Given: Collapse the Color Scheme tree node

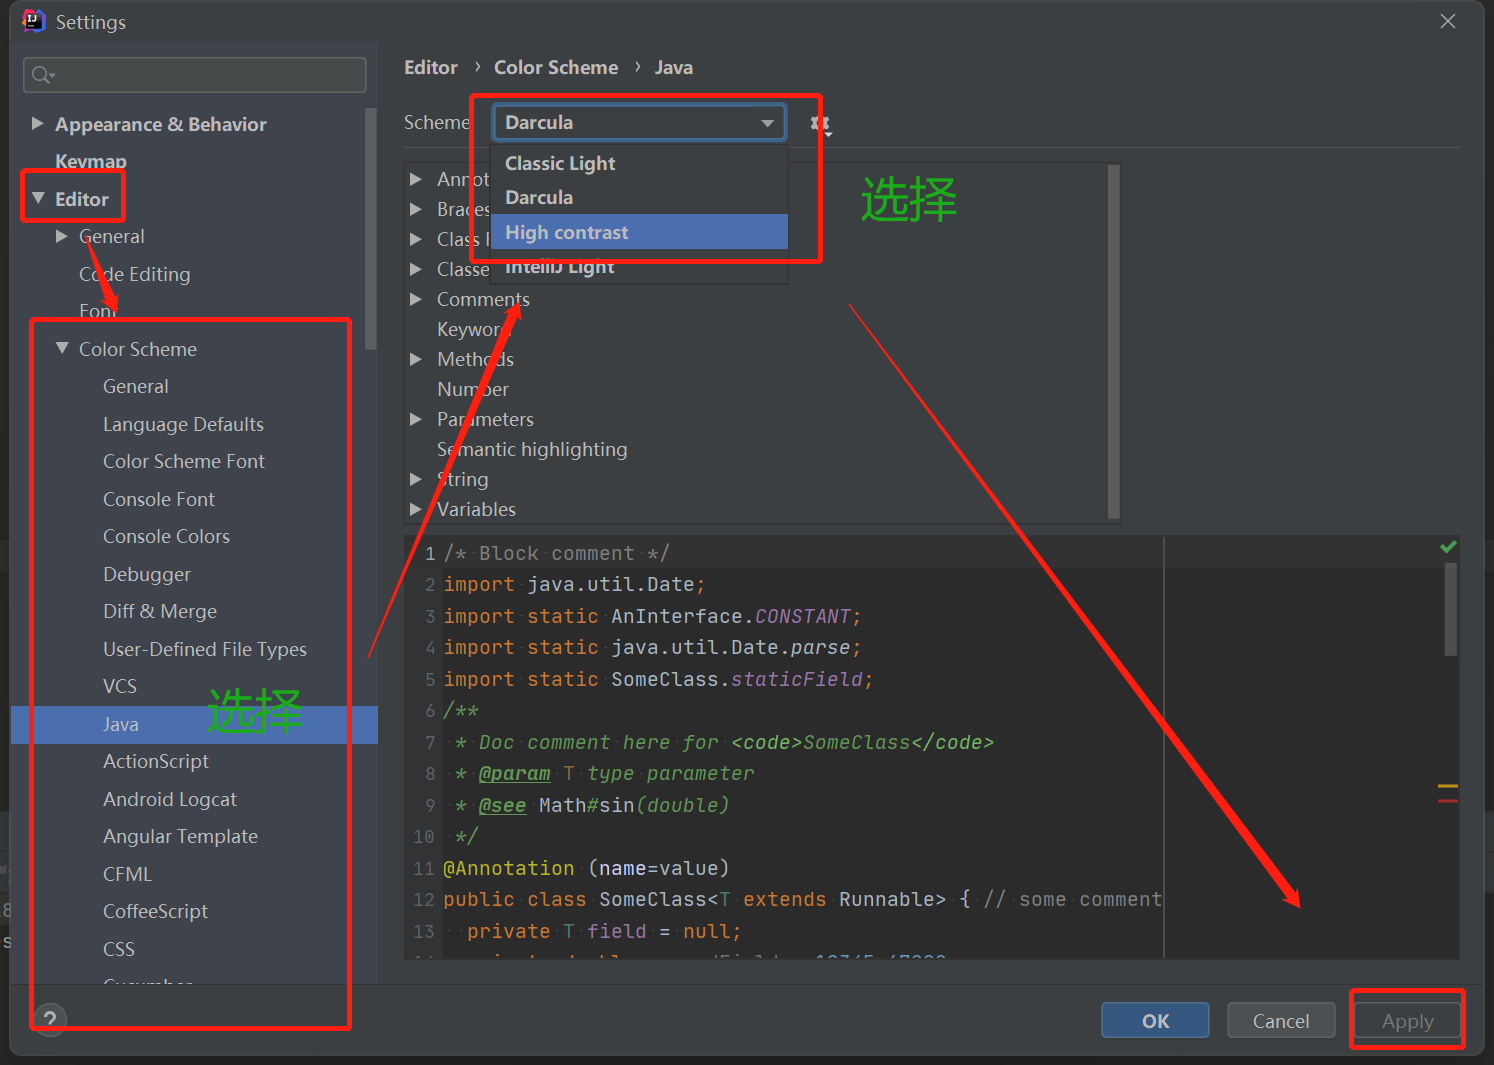Looking at the screenshot, I should (62, 348).
